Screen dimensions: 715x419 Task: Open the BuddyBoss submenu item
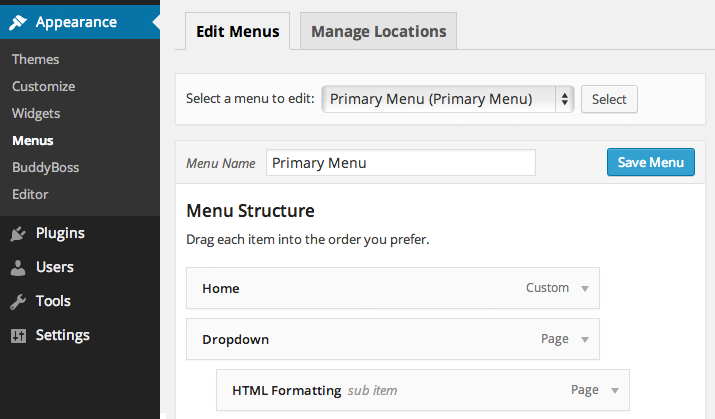coord(45,167)
